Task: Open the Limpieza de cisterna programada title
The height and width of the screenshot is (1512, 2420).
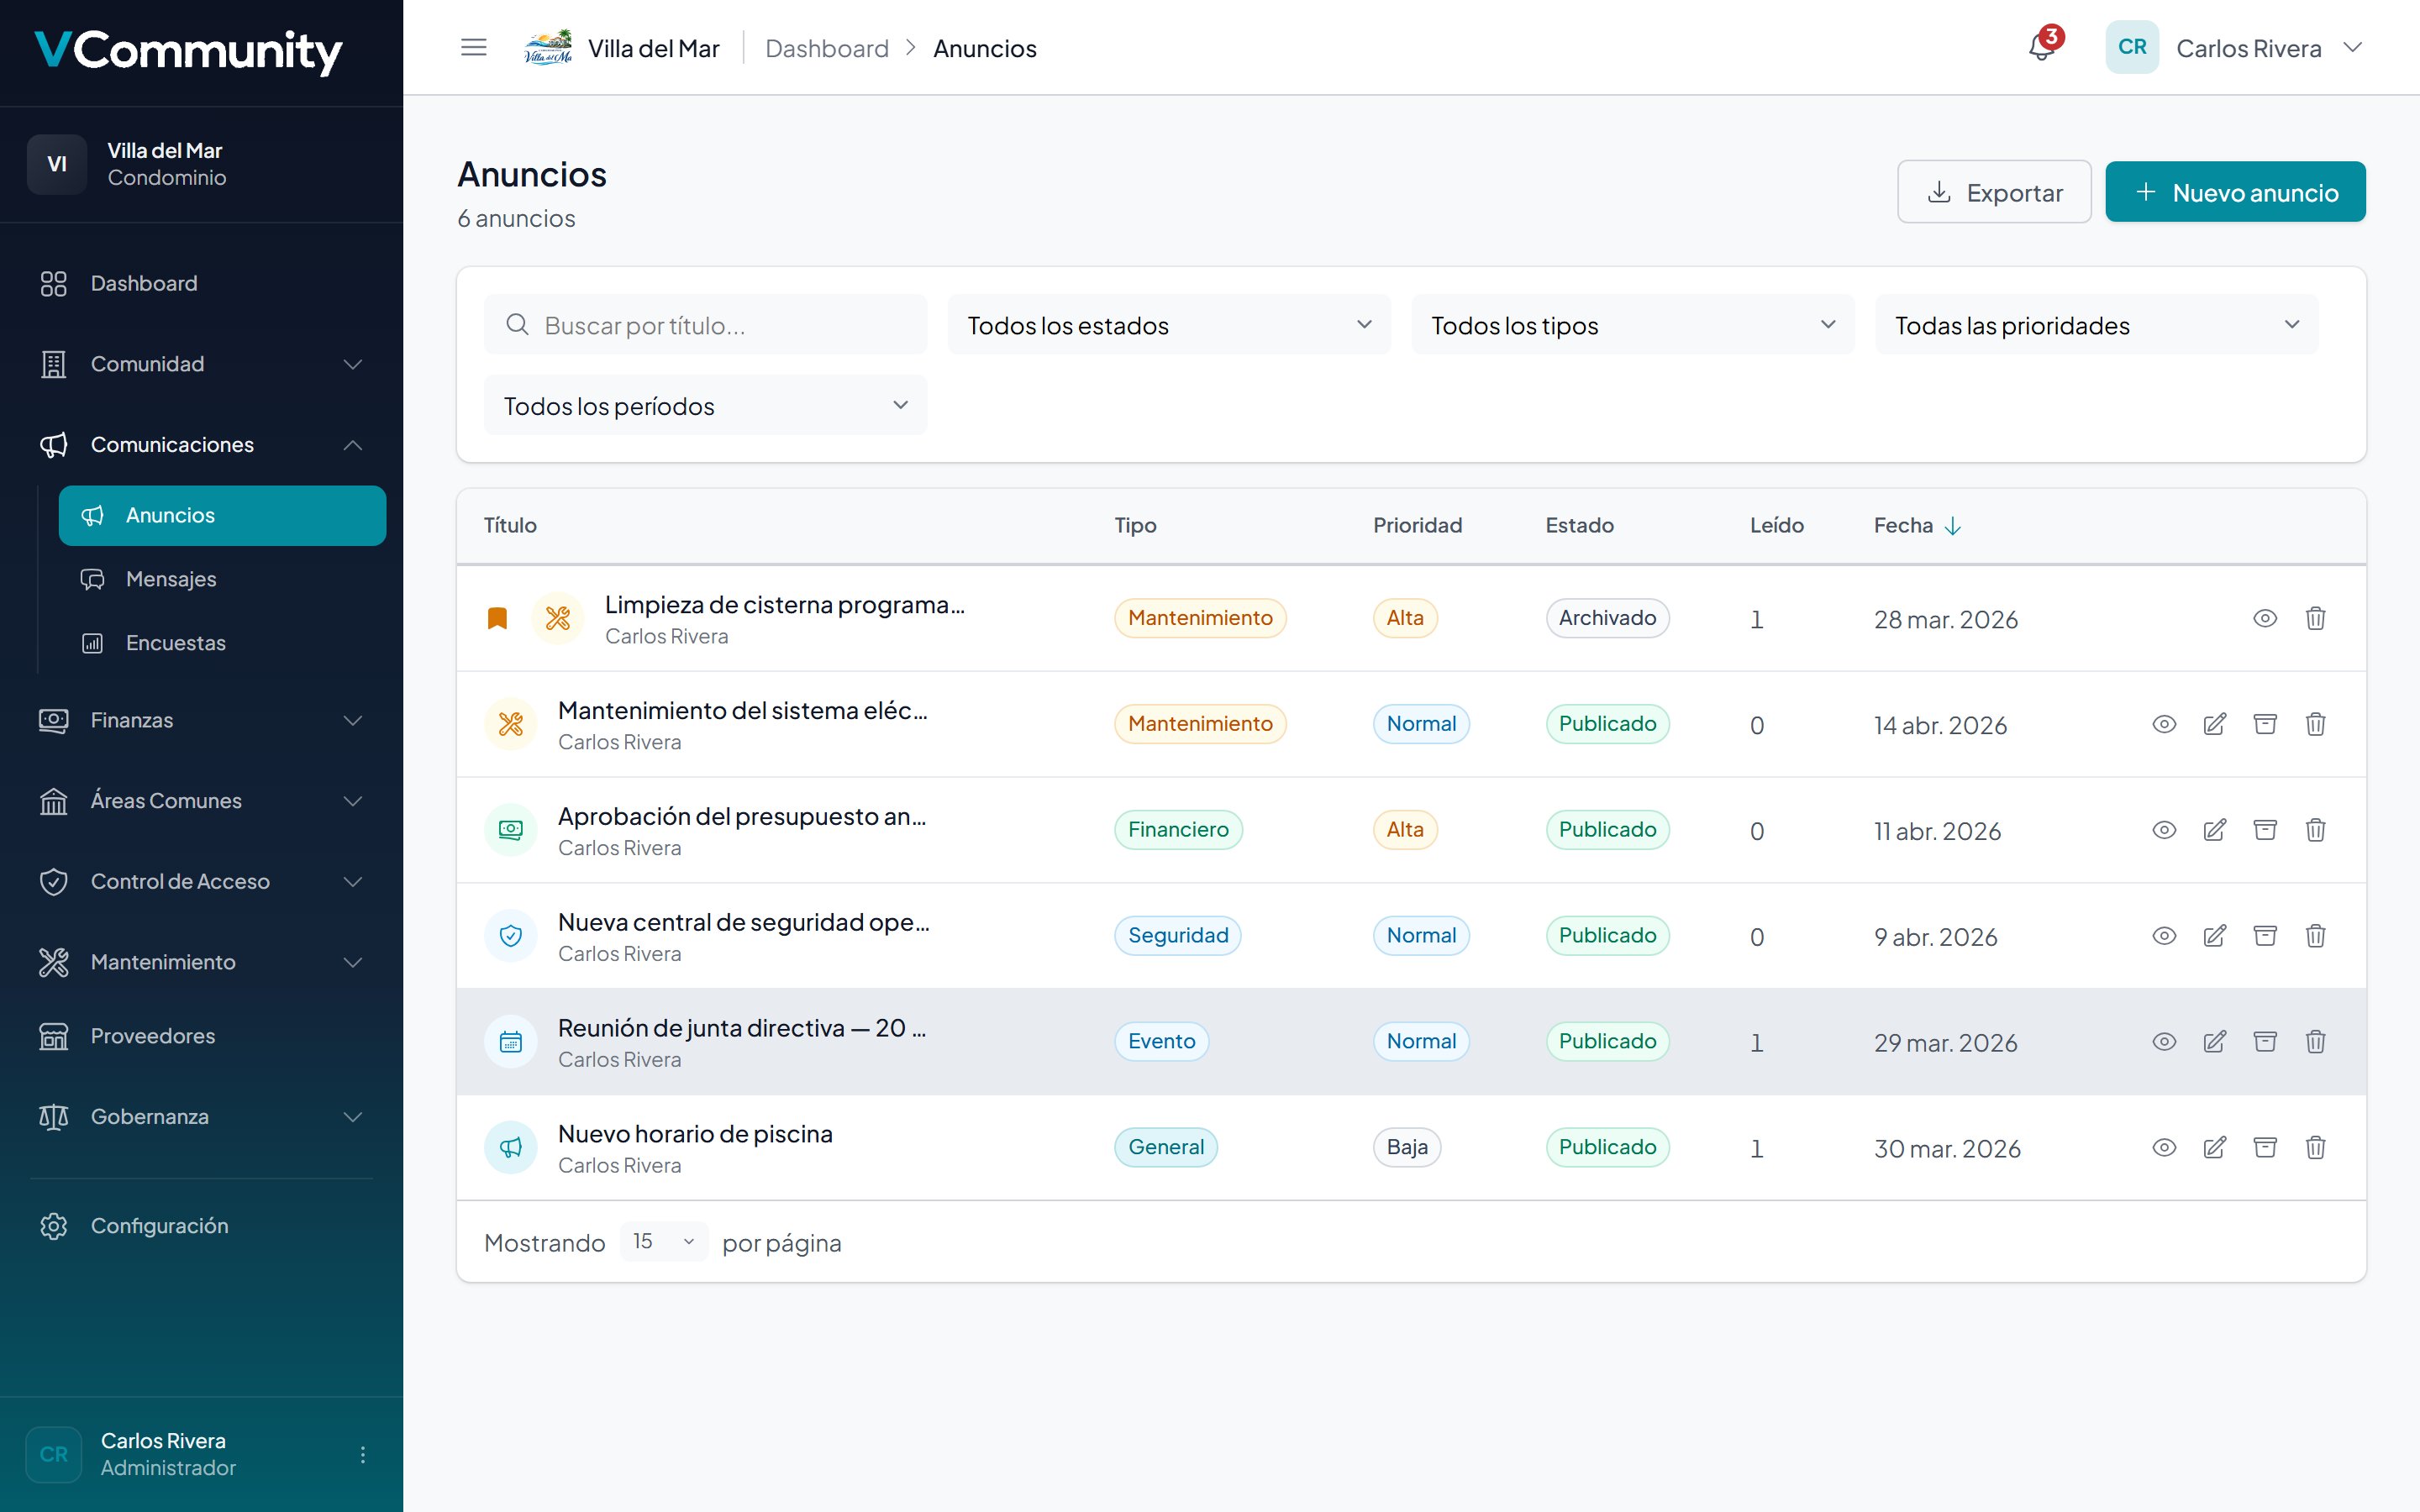Action: (784, 605)
